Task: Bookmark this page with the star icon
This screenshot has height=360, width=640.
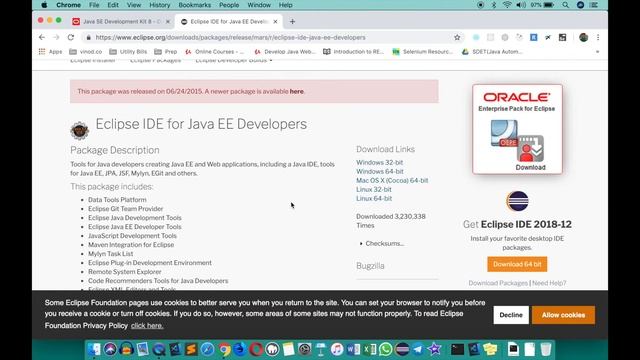Action: 457,38
